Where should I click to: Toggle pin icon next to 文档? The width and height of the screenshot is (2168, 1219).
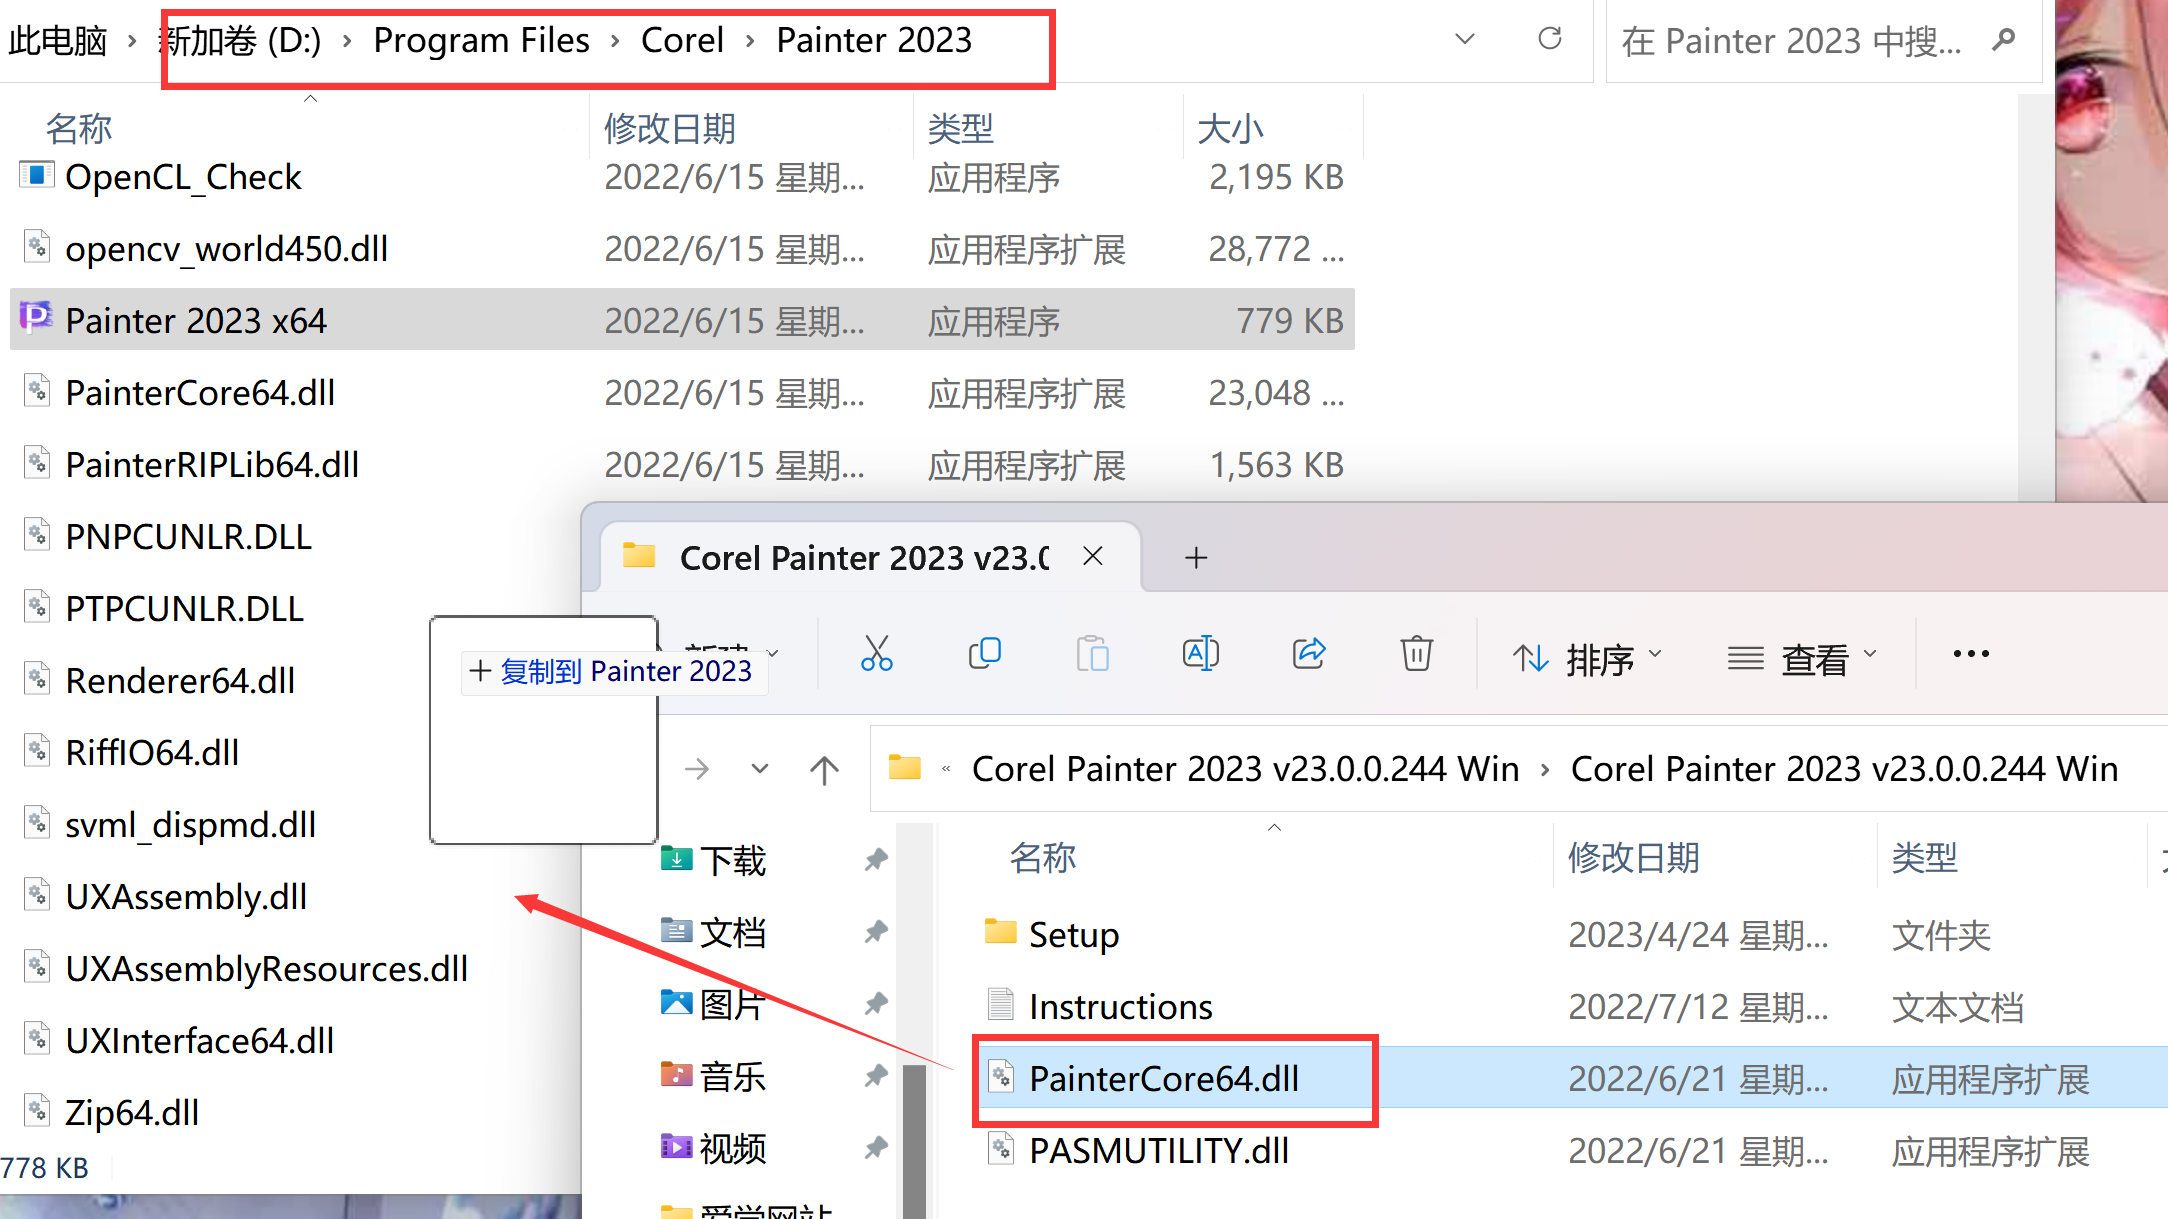point(876,932)
